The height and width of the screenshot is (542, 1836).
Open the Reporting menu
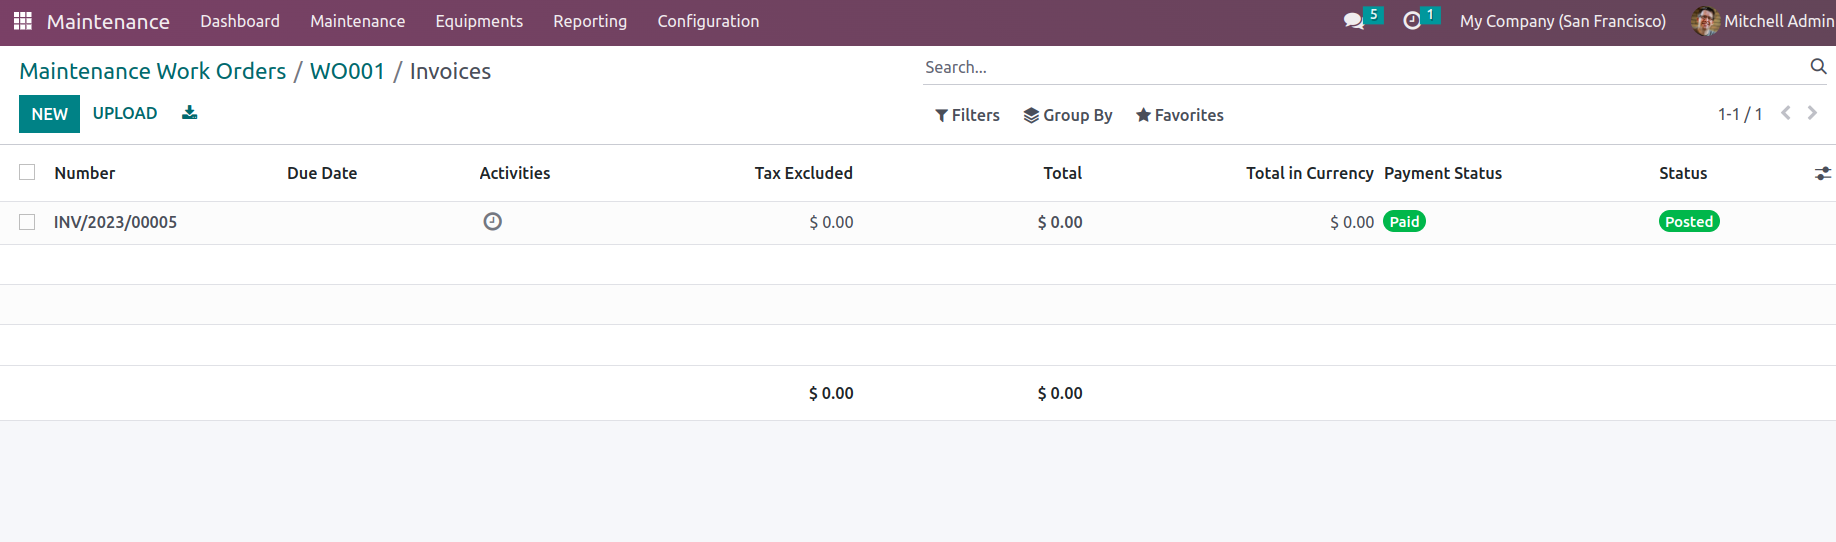point(590,21)
